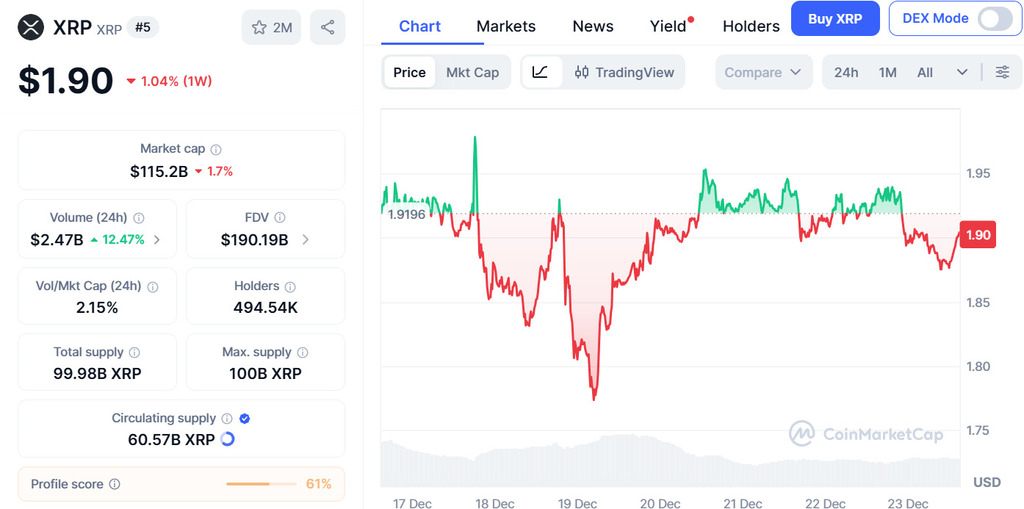Open the Compare dropdown
This screenshot has height=509, width=1024.
[763, 72]
